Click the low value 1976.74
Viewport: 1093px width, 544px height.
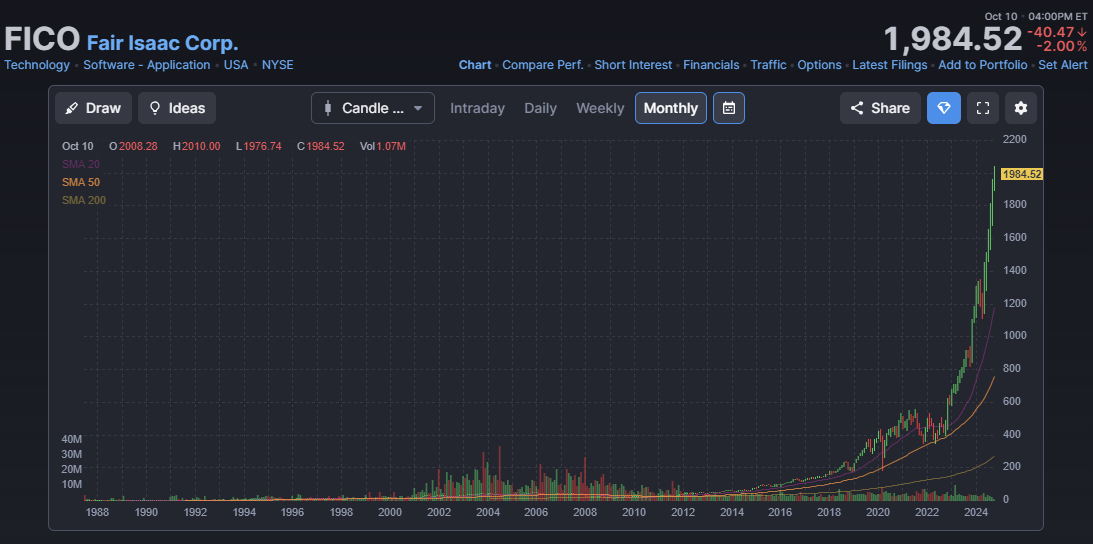pyautogui.click(x=263, y=146)
